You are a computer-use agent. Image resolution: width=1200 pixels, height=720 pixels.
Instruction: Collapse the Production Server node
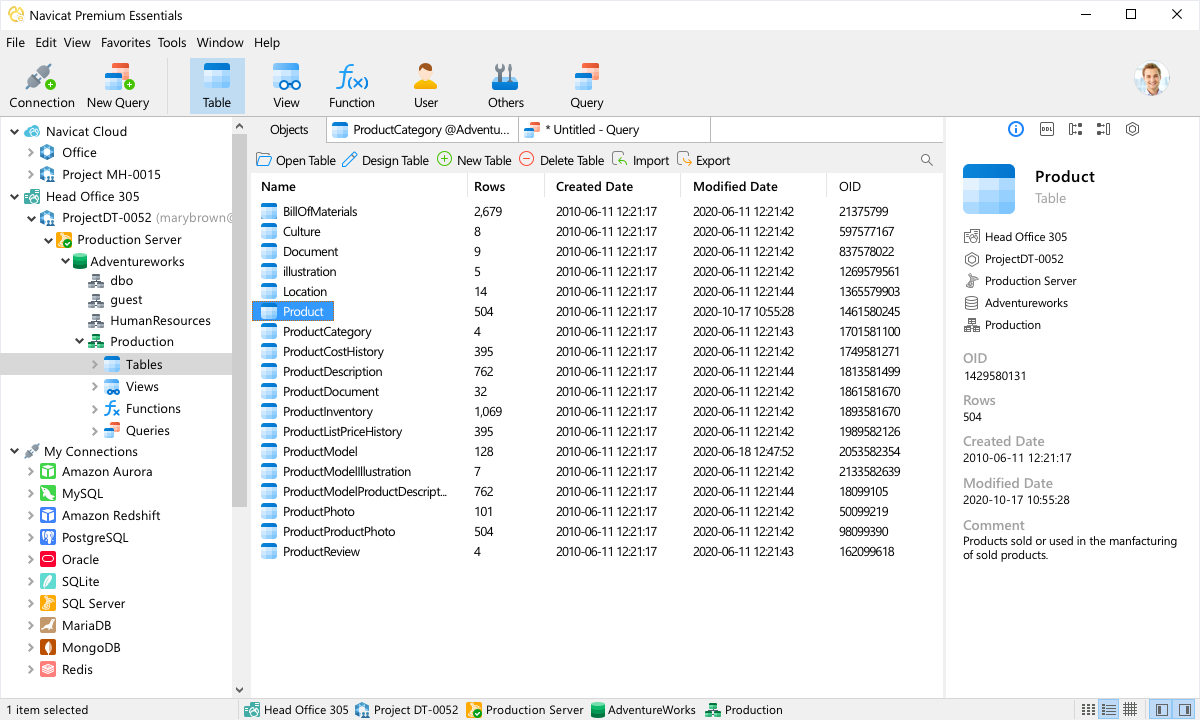(x=47, y=240)
